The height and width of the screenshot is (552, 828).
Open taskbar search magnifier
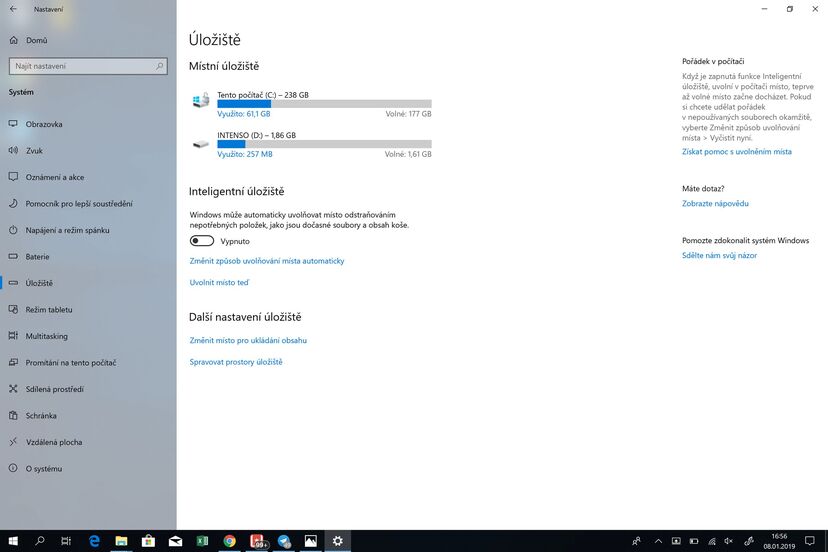[40, 541]
